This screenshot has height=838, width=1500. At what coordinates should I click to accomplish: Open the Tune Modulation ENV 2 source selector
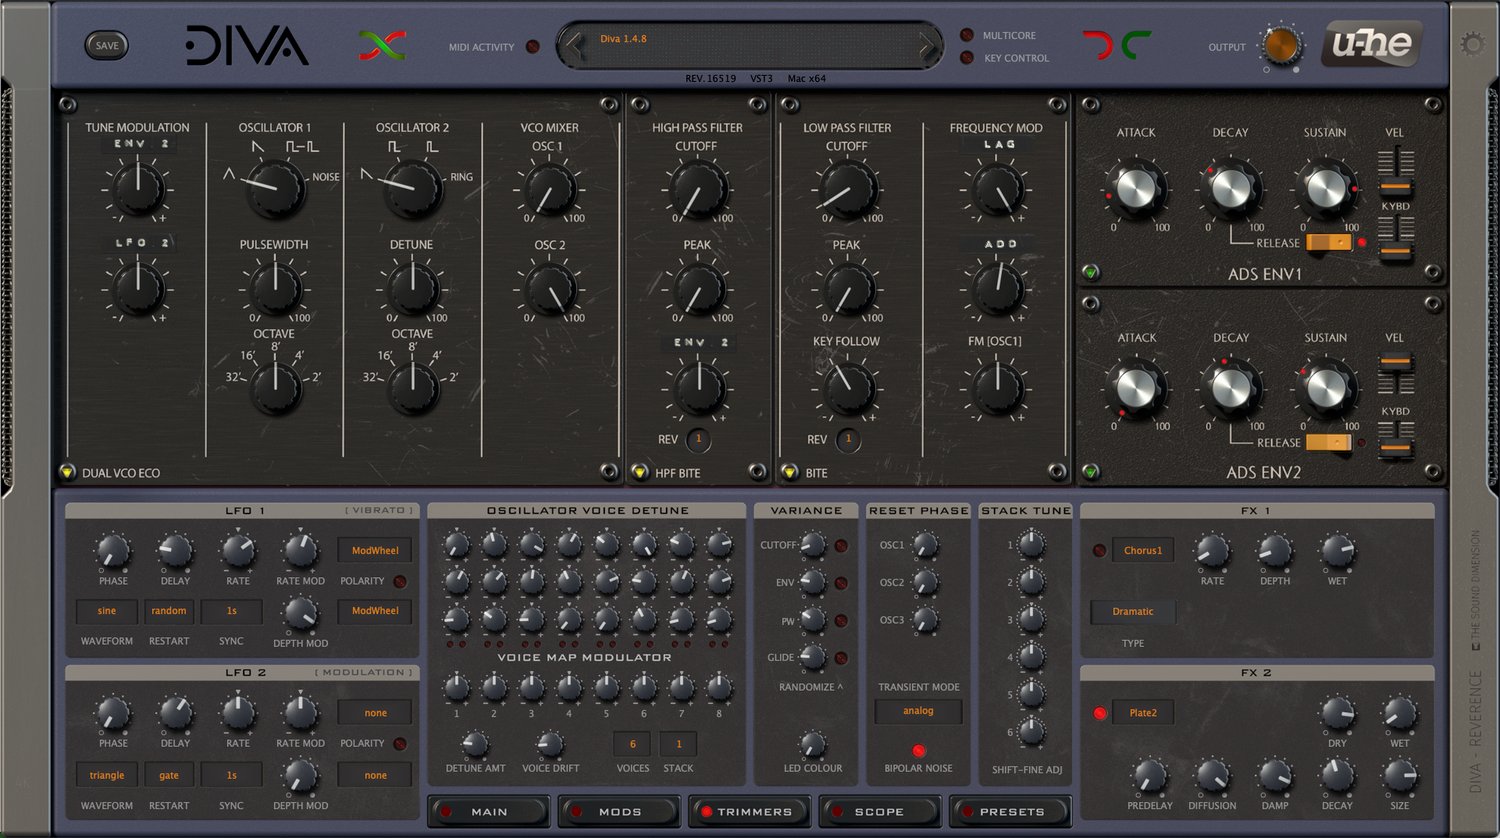[138, 145]
